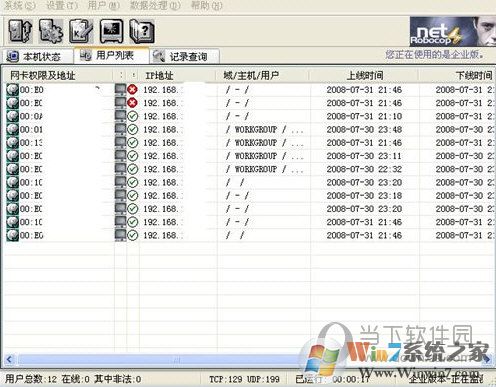Sort by 下线时间 column header
Image resolution: width=496 pixels, height=387 pixels.
pos(457,75)
